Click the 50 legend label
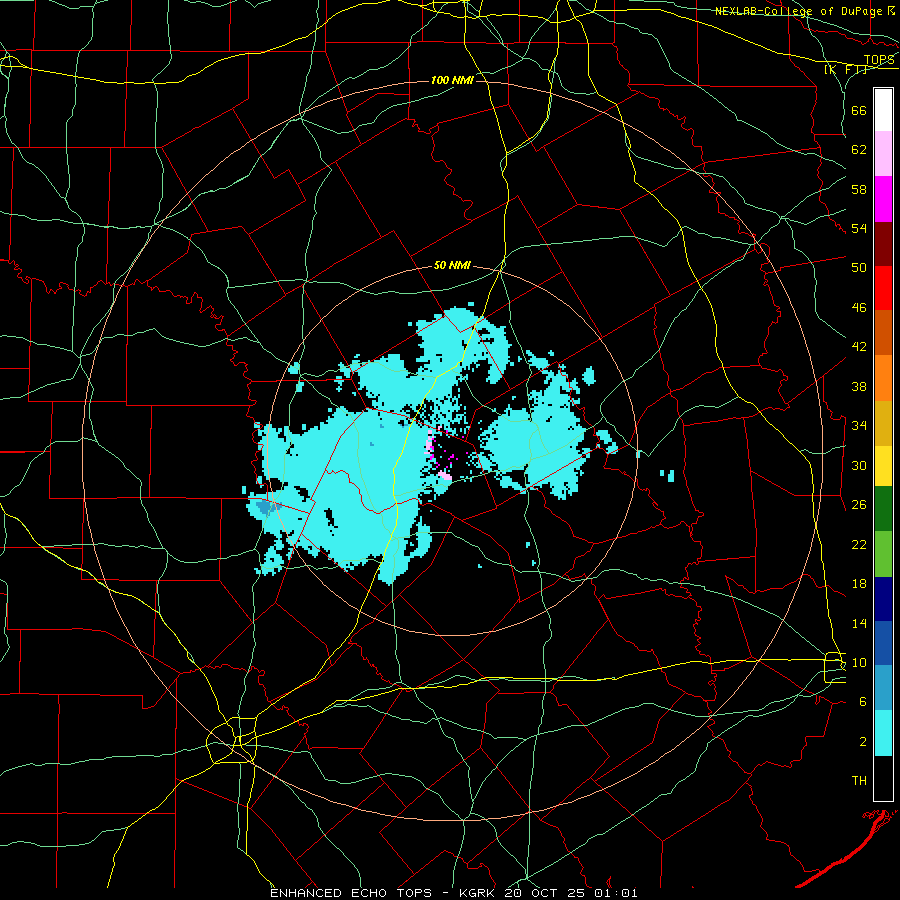 pyautogui.click(x=859, y=268)
